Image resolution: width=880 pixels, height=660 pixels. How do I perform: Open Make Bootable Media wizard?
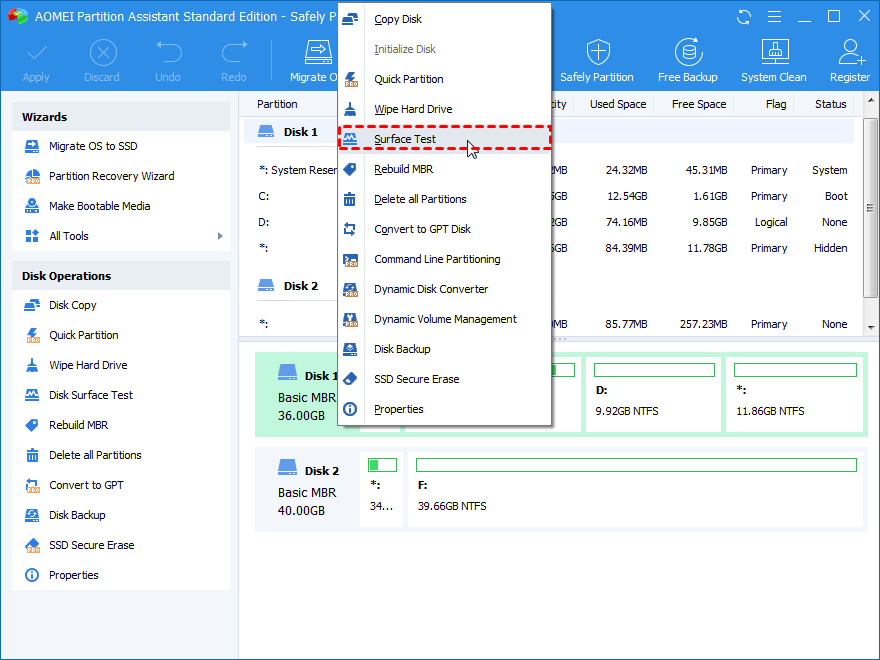tap(99, 206)
